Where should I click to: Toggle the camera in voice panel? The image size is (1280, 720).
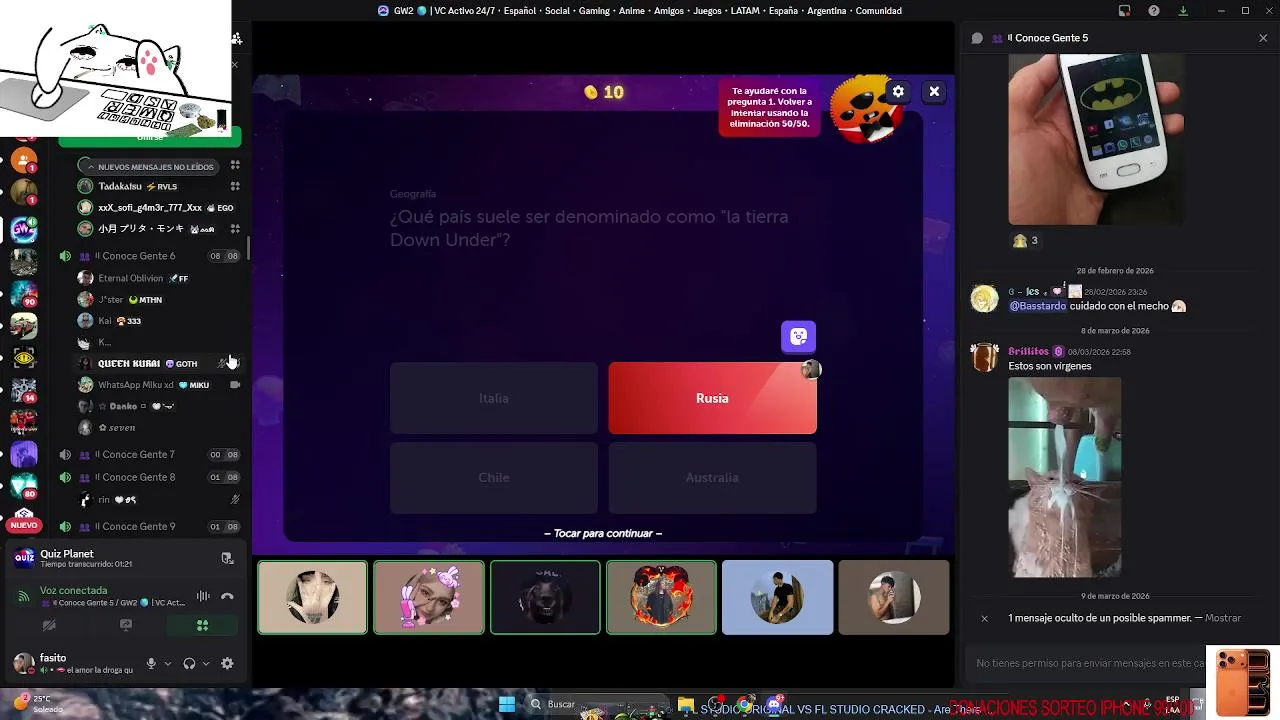pyautogui.click(x=49, y=625)
